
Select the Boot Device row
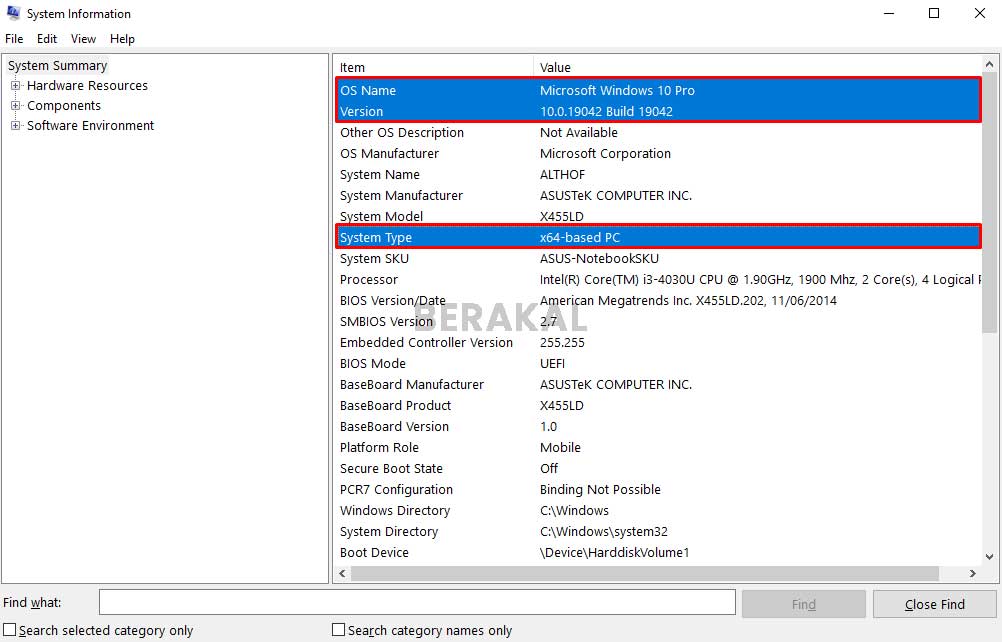click(x=658, y=553)
